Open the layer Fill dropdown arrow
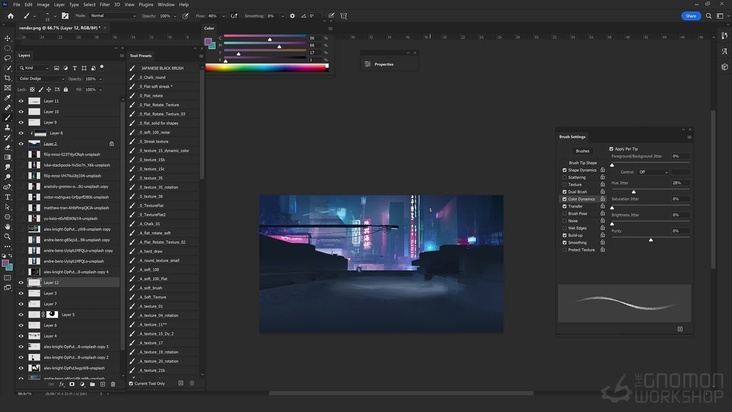 tap(100, 90)
